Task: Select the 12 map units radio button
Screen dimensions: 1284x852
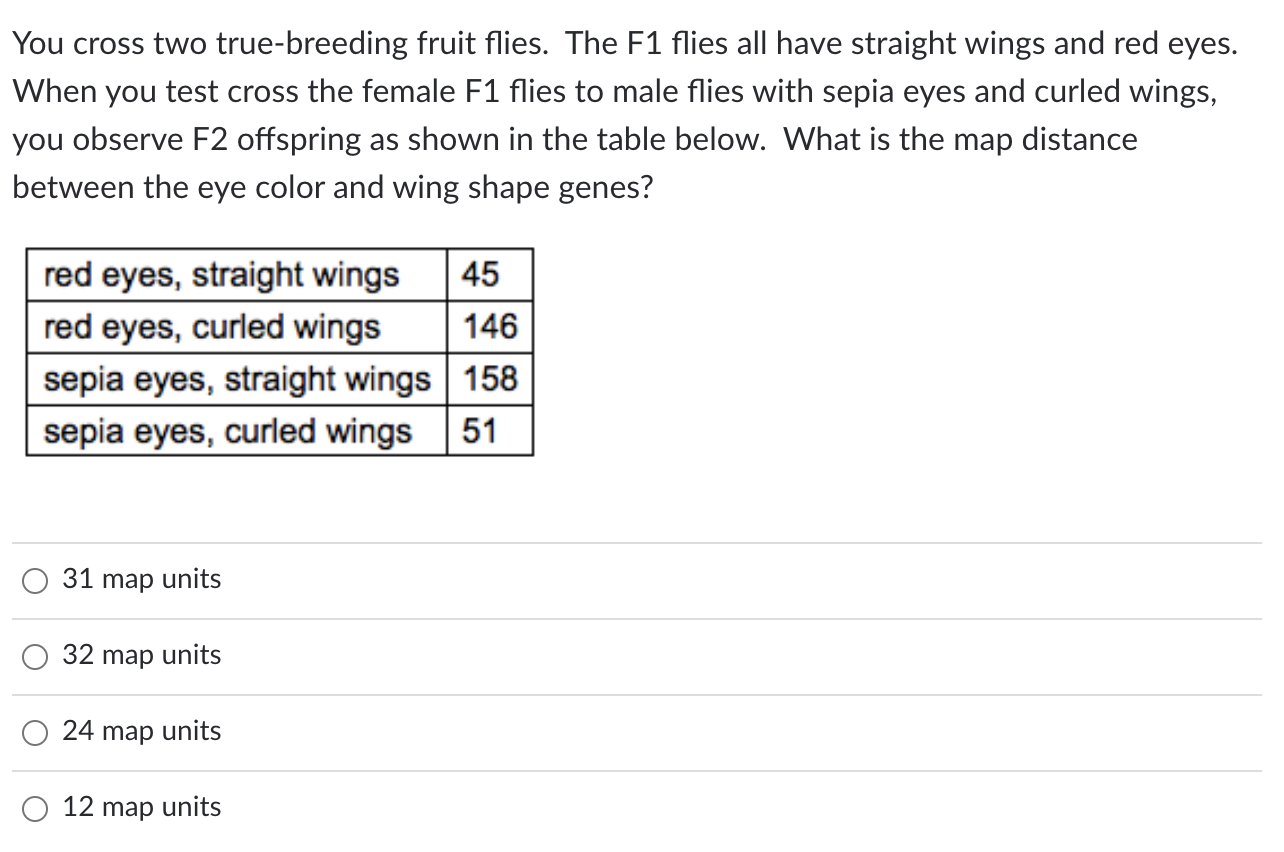Action: [35, 808]
